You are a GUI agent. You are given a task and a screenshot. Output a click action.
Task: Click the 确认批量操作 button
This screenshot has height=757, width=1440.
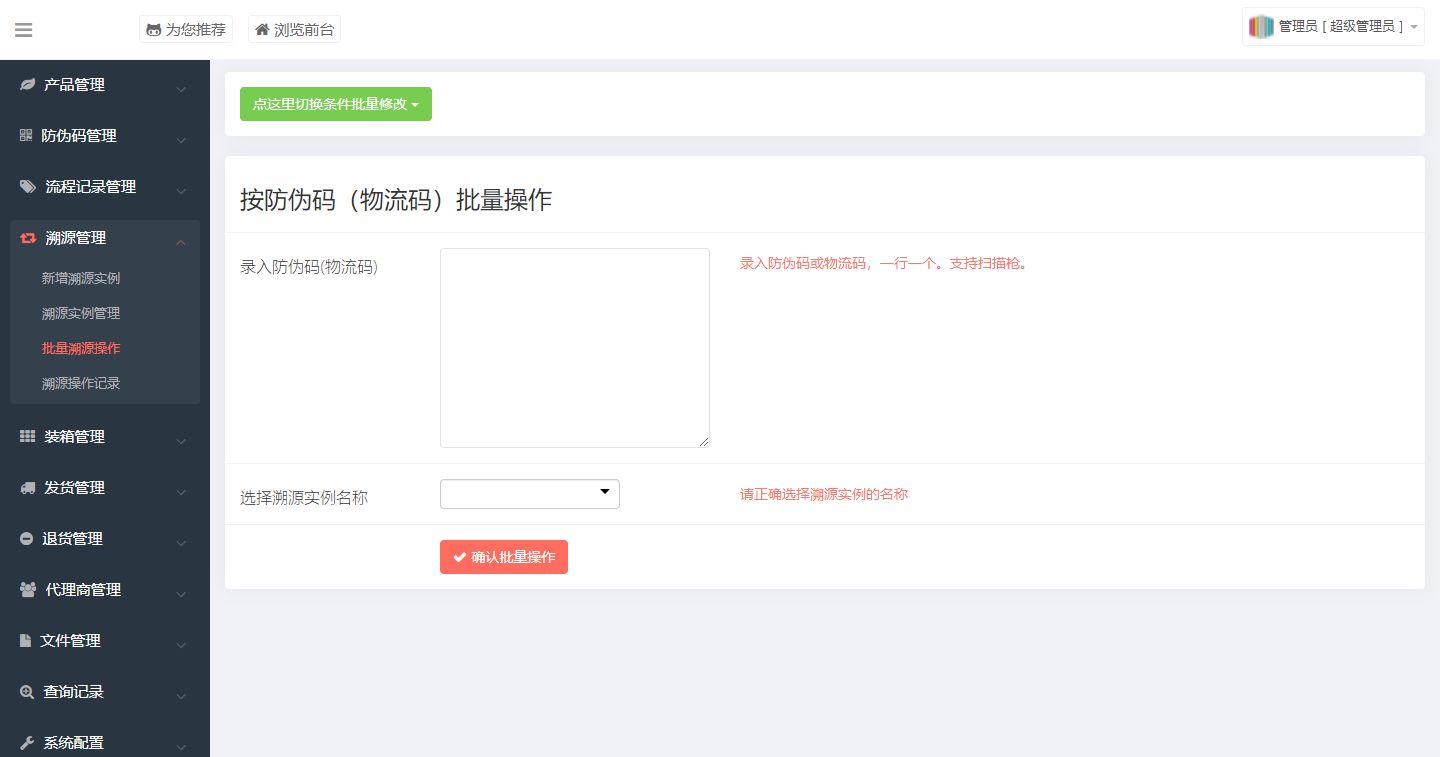click(x=503, y=556)
